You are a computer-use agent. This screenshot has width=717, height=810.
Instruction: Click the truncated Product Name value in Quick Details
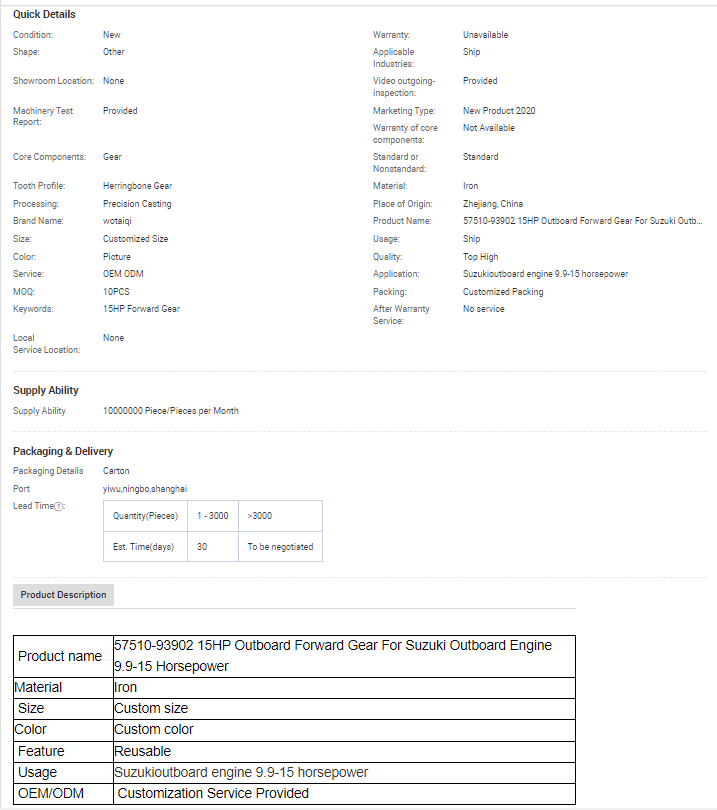pos(582,221)
